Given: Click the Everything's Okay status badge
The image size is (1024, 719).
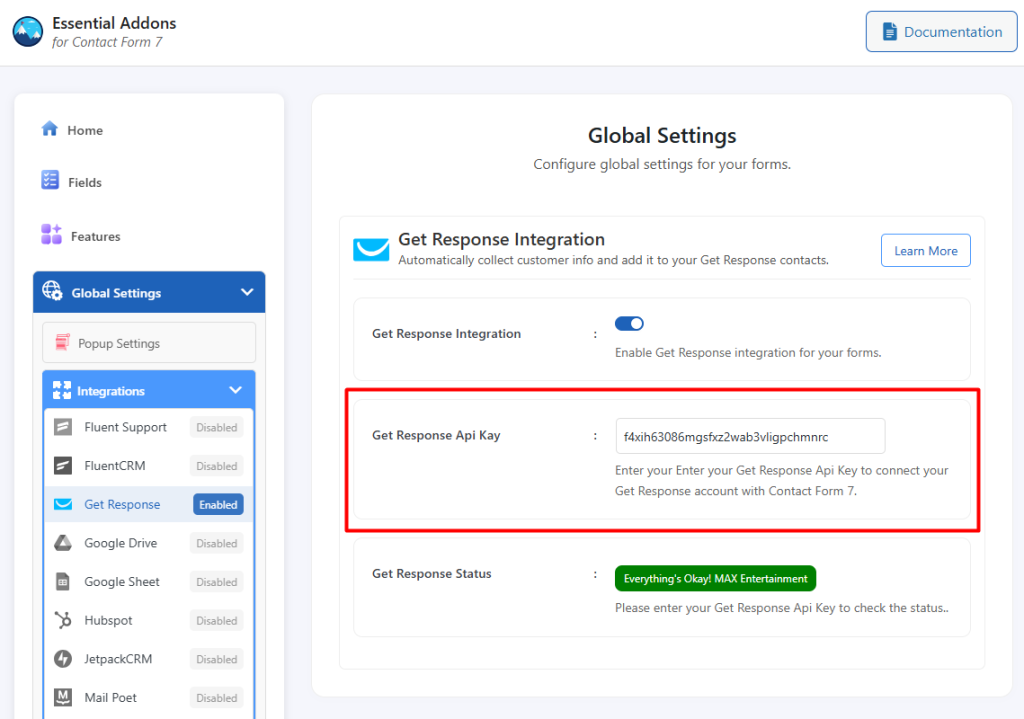Looking at the screenshot, I should coord(715,578).
